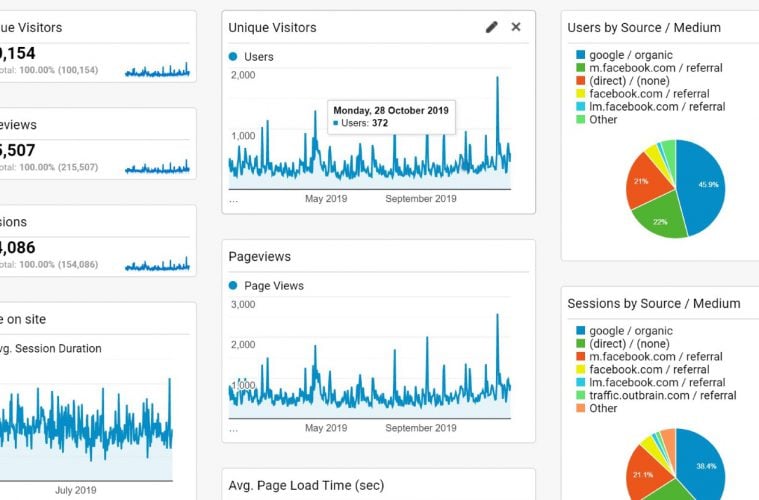Image resolution: width=759 pixels, height=500 pixels.
Task: Click the Avg. Page Load Time (sec) title
Action: click(305, 486)
